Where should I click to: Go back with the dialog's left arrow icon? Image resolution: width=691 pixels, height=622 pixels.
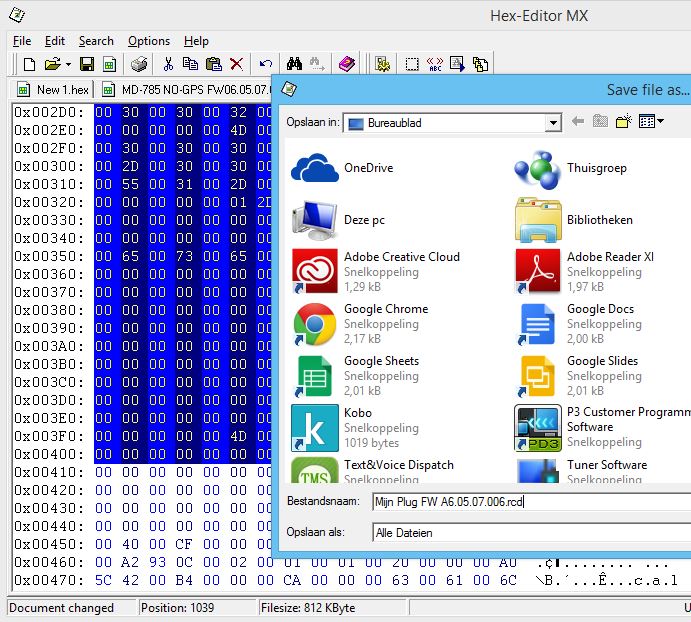pos(578,121)
